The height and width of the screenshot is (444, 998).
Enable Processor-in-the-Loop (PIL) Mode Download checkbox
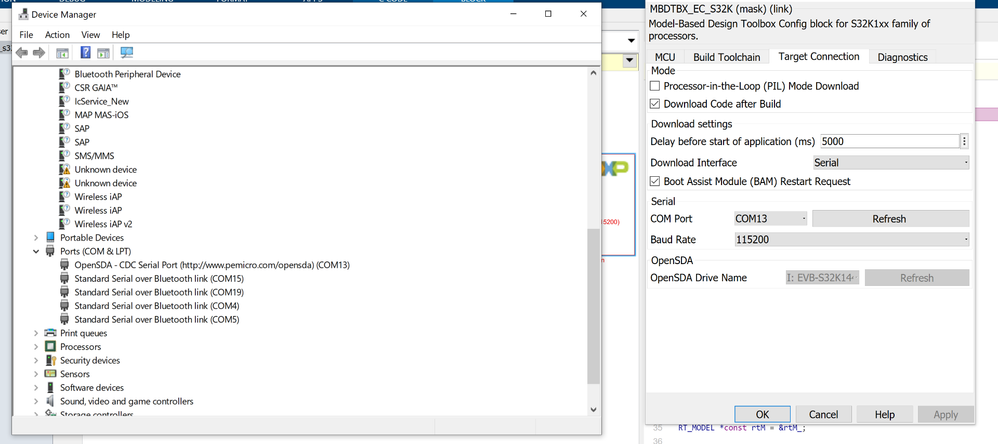tap(655, 86)
